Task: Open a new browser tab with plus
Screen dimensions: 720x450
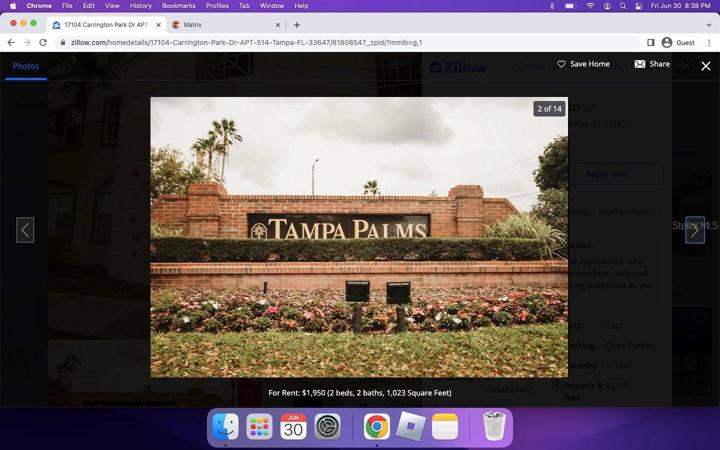Action: [x=297, y=25]
